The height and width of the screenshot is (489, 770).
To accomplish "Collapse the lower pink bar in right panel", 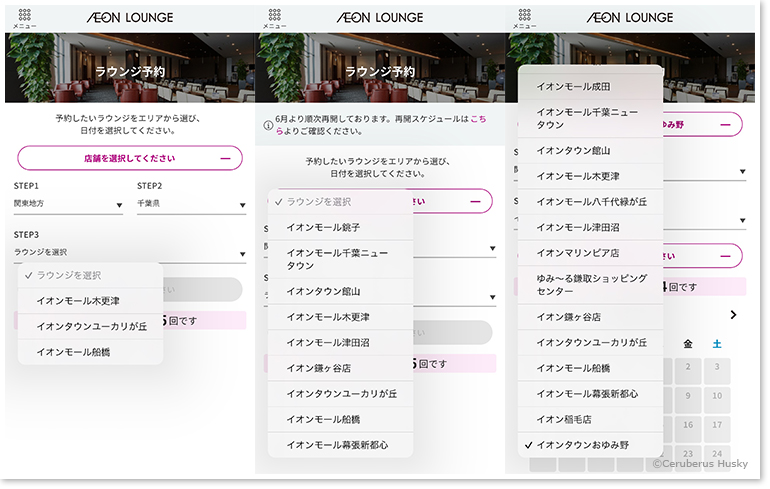I will pyautogui.click(x=725, y=256).
